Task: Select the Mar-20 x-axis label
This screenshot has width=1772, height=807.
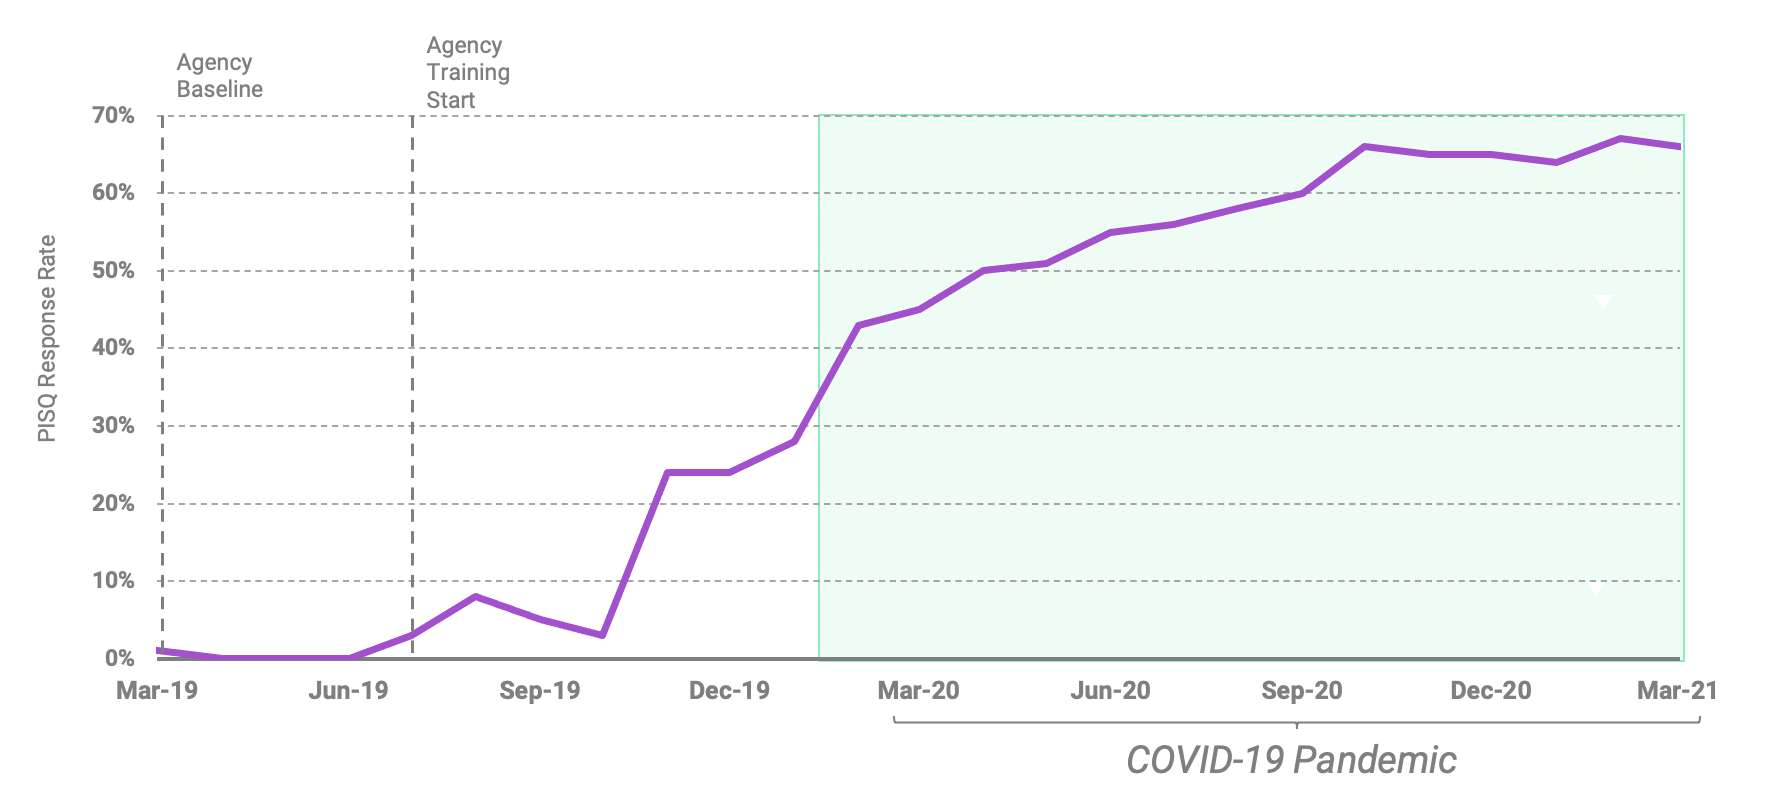Action: (918, 691)
